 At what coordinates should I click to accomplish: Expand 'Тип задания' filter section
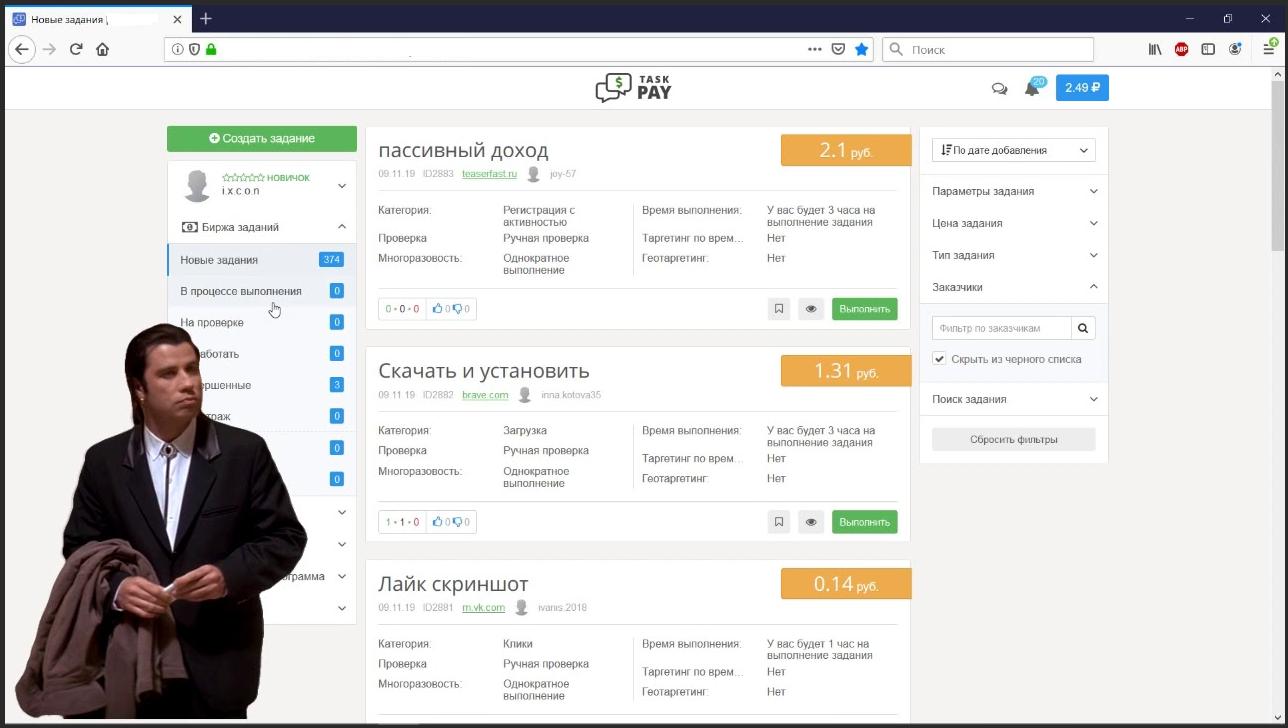1014,255
